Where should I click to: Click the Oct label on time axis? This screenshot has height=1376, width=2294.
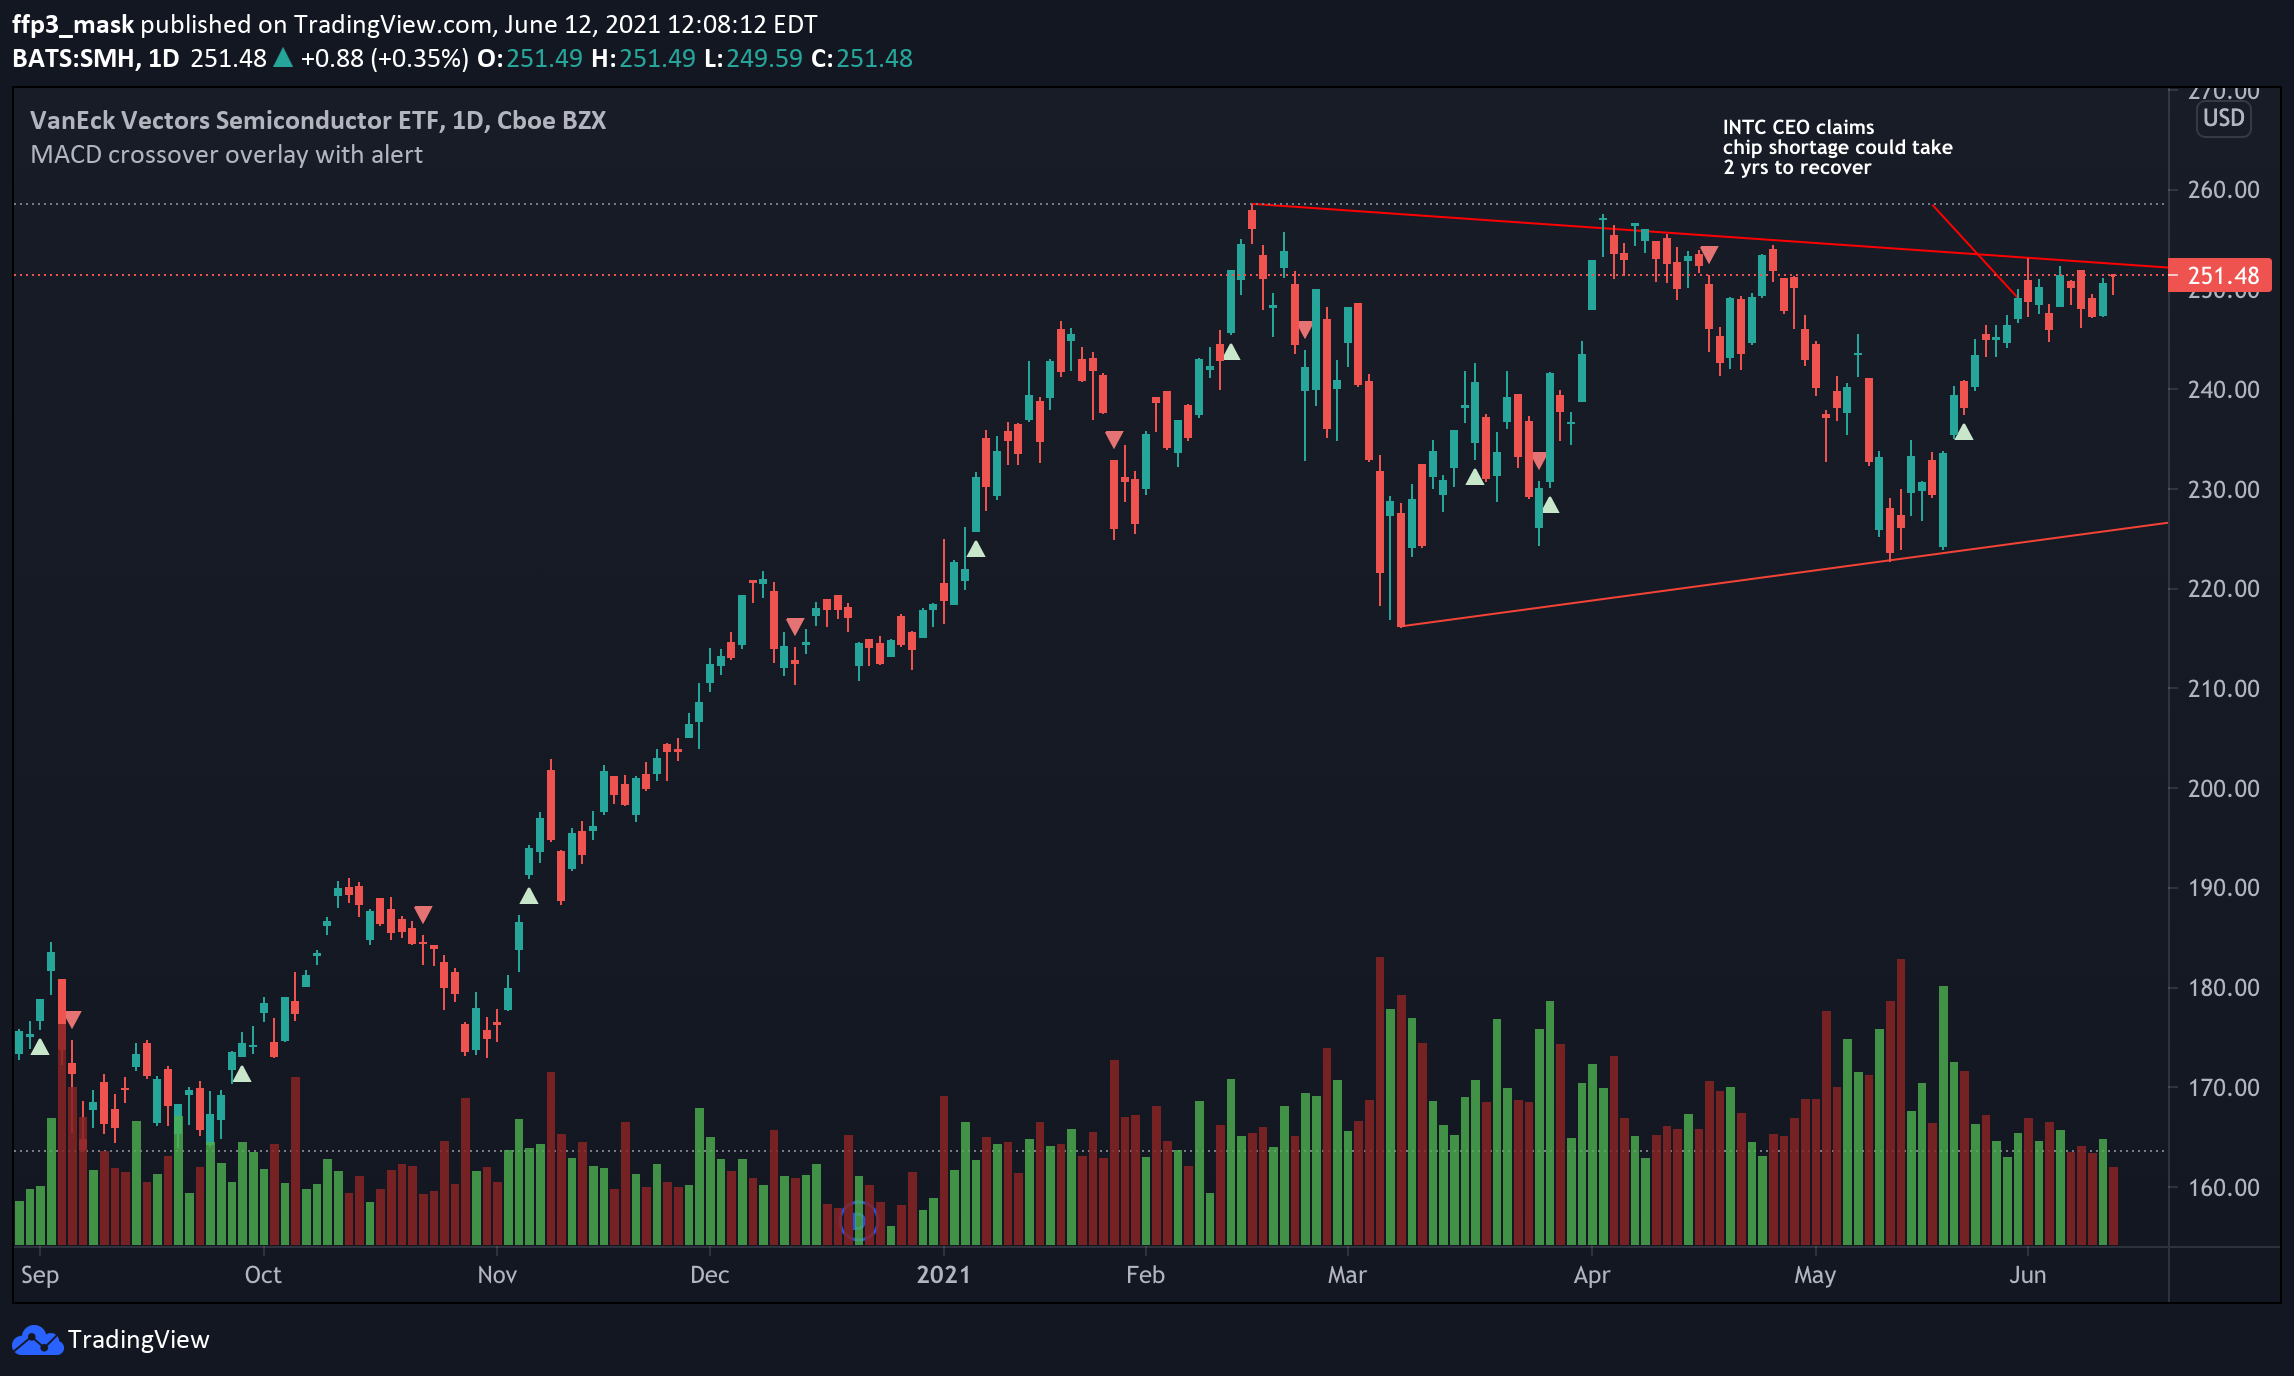[x=263, y=1275]
